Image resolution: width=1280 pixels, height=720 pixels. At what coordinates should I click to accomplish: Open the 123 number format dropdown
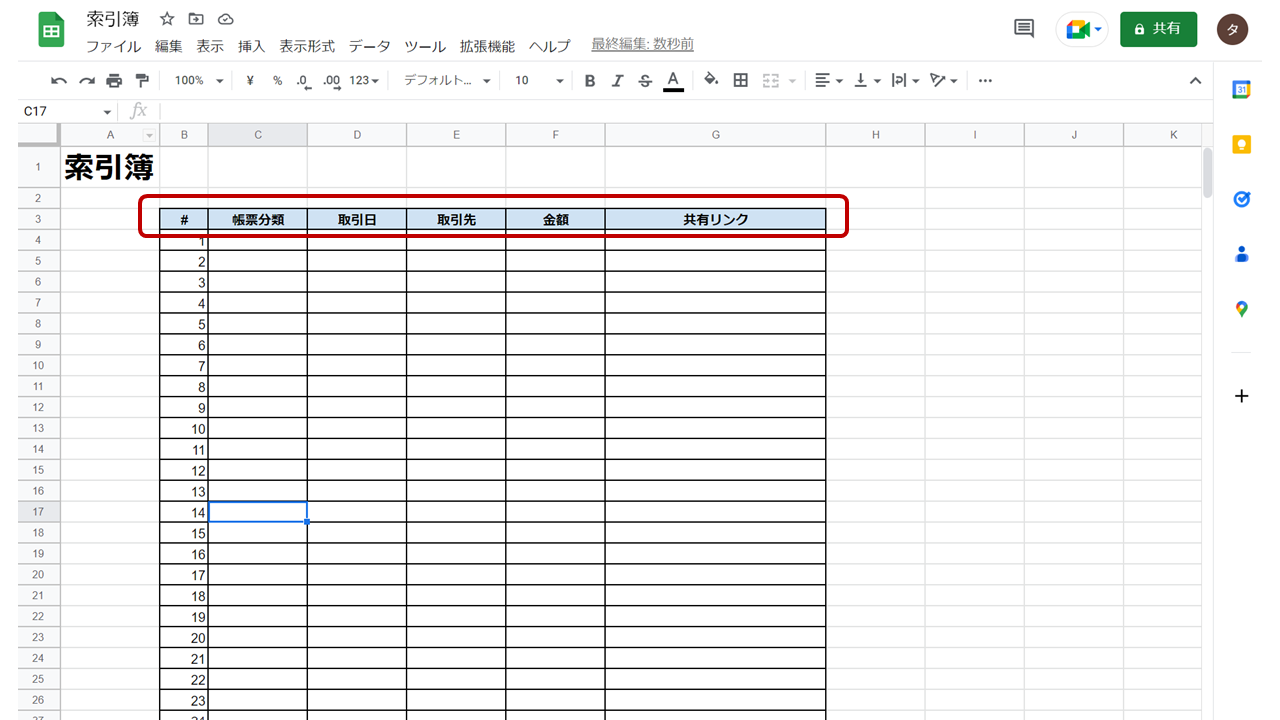(364, 81)
